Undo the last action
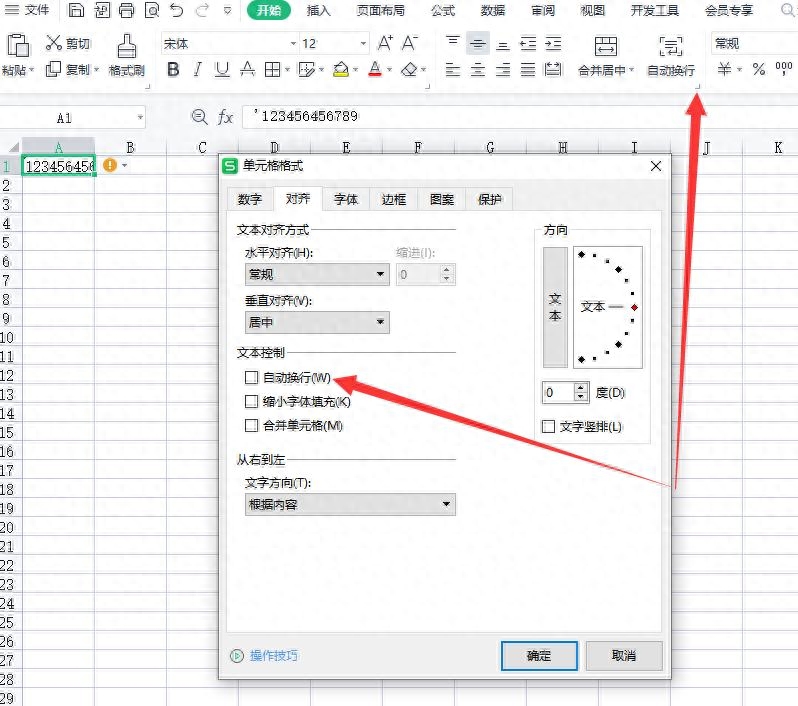The image size is (798, 706). (x=177, y=10)
